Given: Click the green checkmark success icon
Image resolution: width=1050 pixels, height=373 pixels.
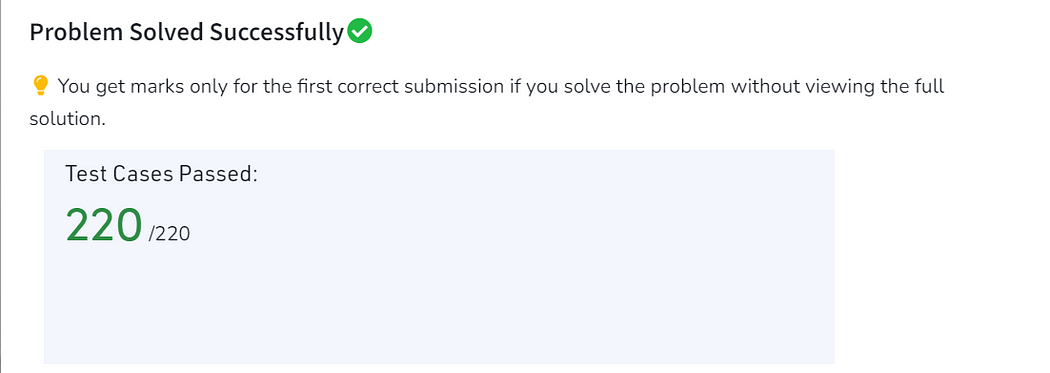Looking at the screenshot, I should (360, 31).
